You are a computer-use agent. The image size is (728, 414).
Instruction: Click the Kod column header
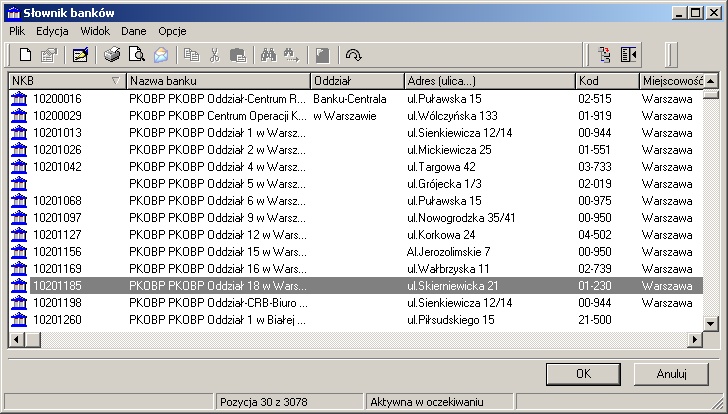pyautogui.click(x=608, y=81)
